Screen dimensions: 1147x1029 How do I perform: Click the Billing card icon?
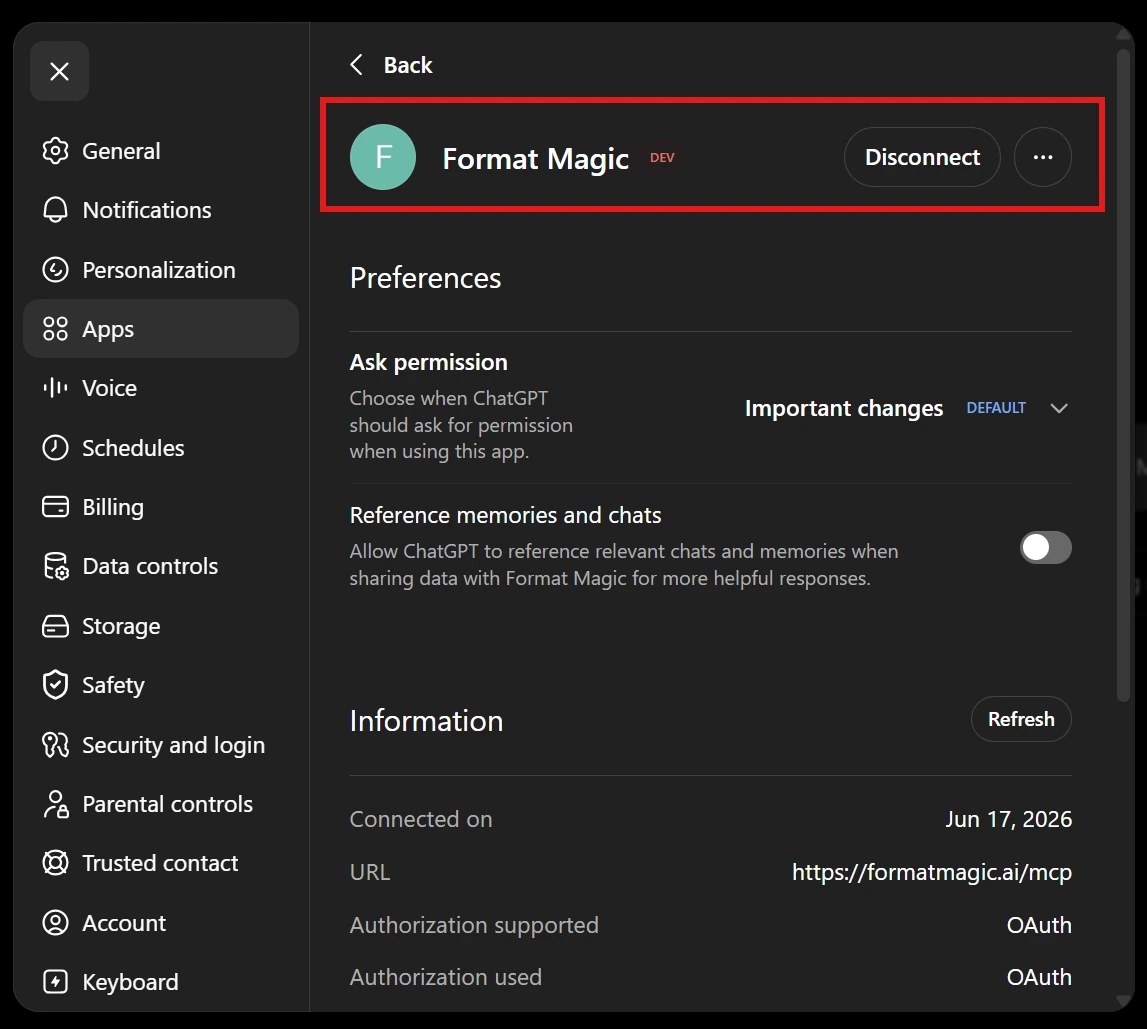tap(56, 507)
